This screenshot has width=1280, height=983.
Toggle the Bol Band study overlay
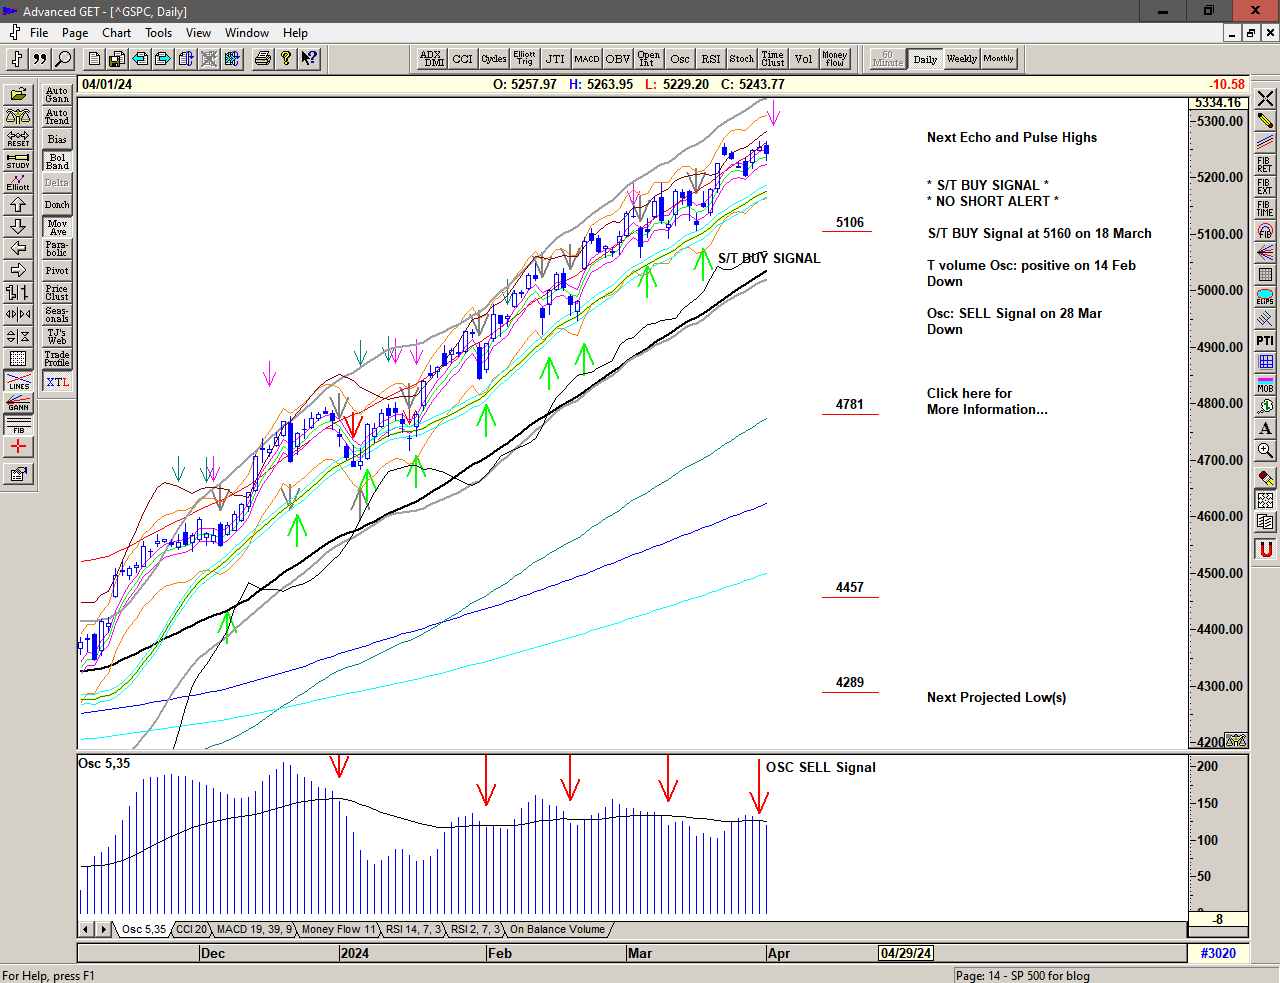click(57, 161)
